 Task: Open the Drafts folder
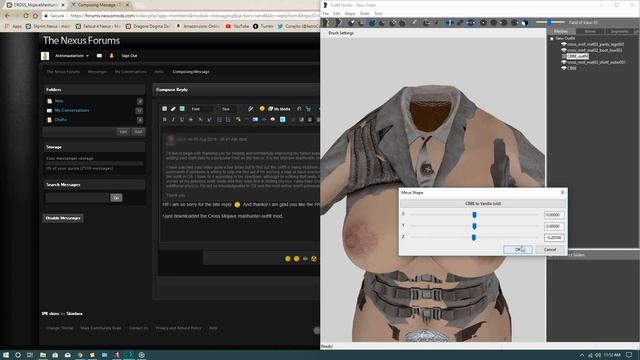coord(61,120)
